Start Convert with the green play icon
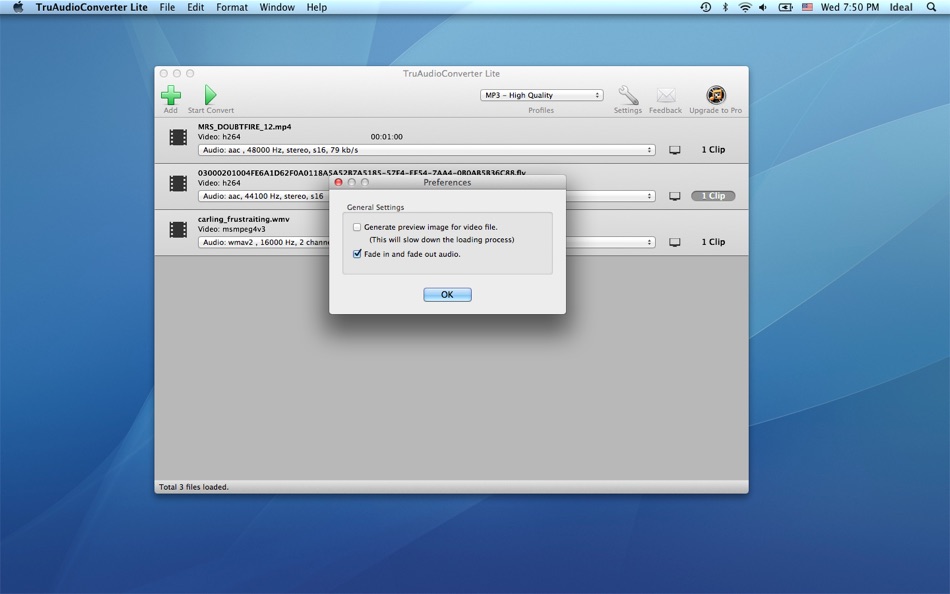Image resolution: width=950 pixels, height=594 pixels. (210, 95)
